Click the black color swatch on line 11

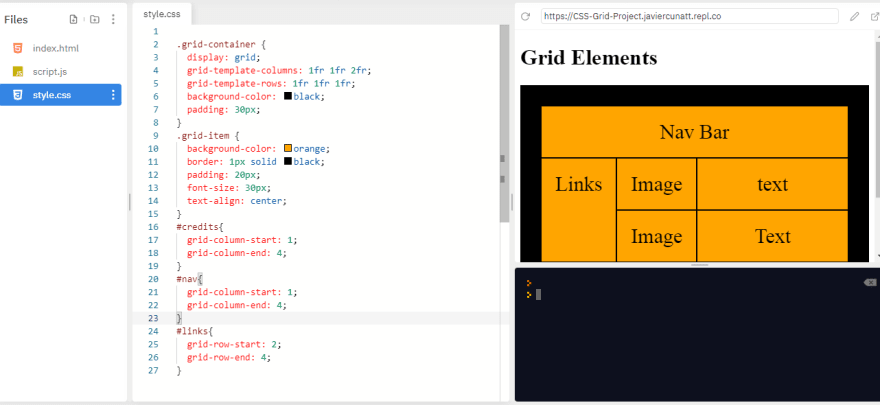pyautogui.click(x=288, y=162)
